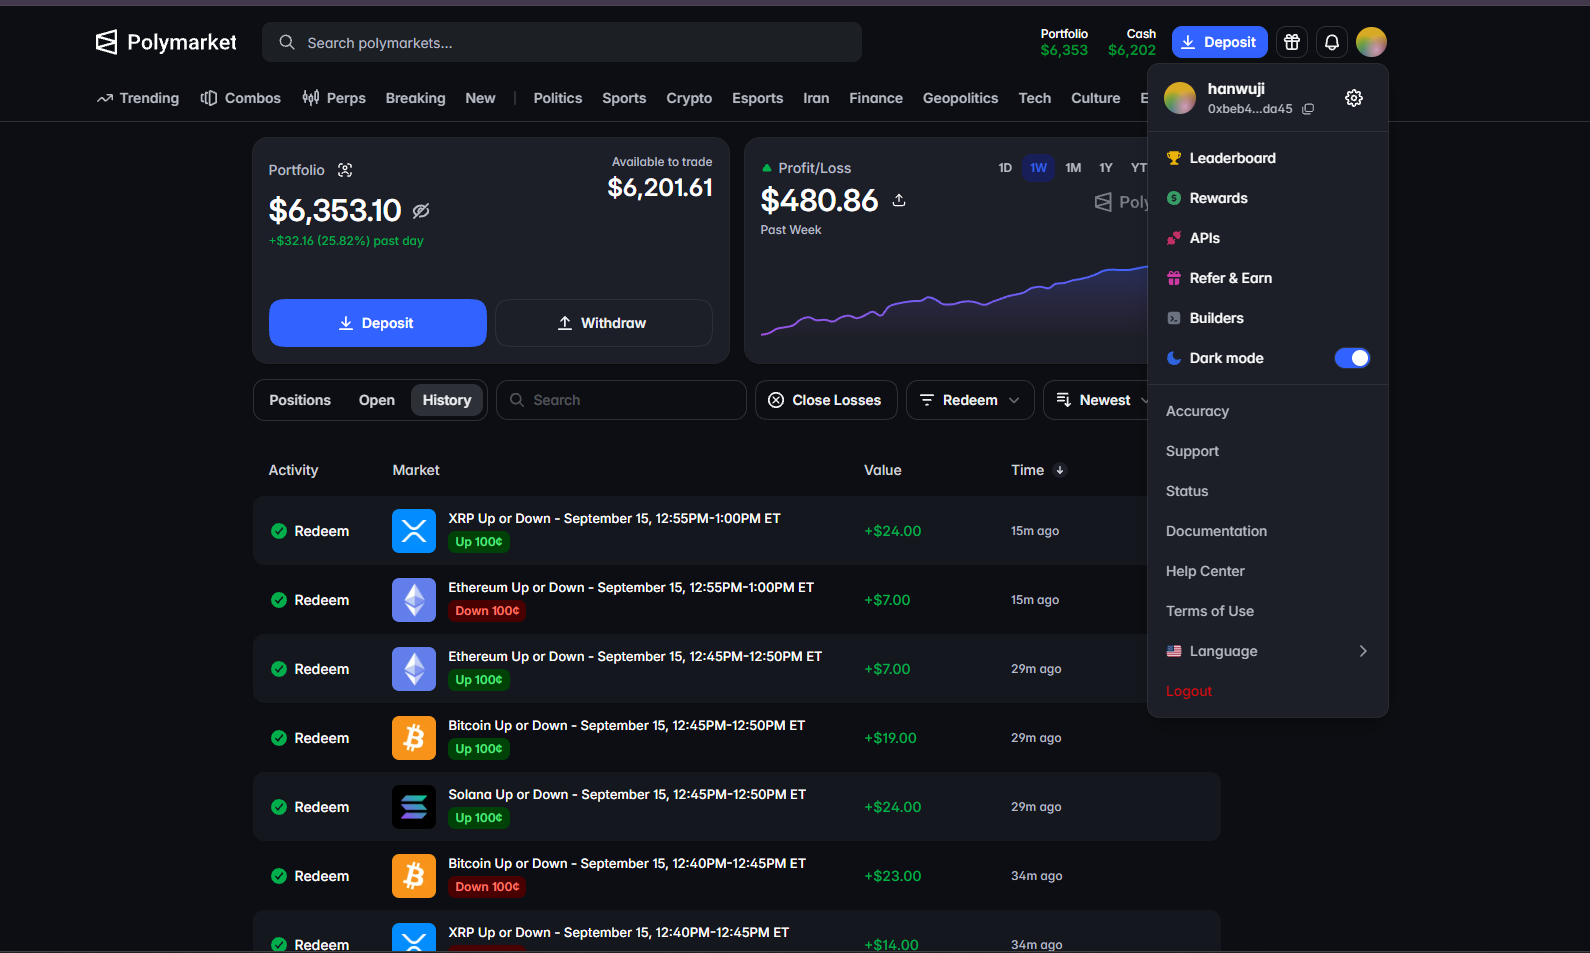Go to the Crypto category
The width and height of the screenshot is (1590, 953).
coord(689,98)
